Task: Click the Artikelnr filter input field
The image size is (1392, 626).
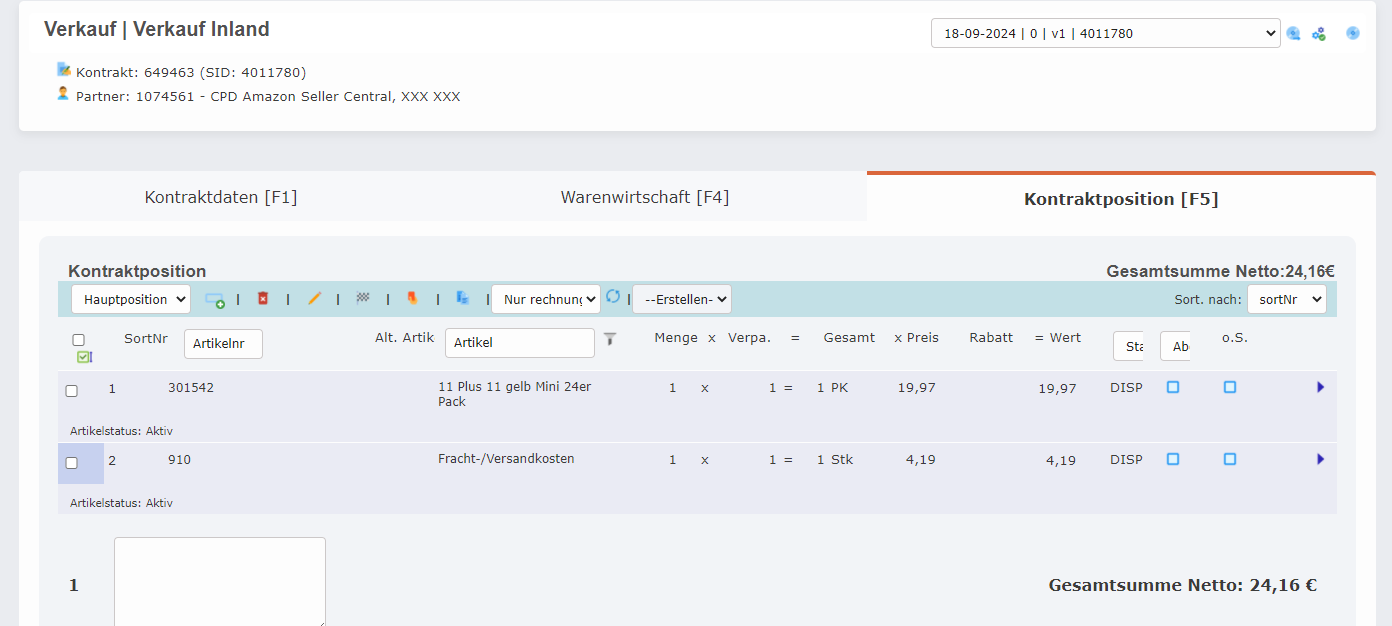Action: 223,344
